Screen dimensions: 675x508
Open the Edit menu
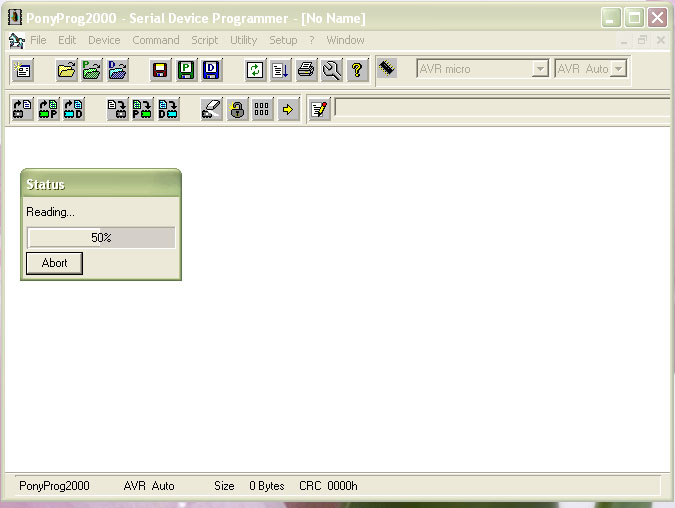pyautogui.click(x=67, y=40)
